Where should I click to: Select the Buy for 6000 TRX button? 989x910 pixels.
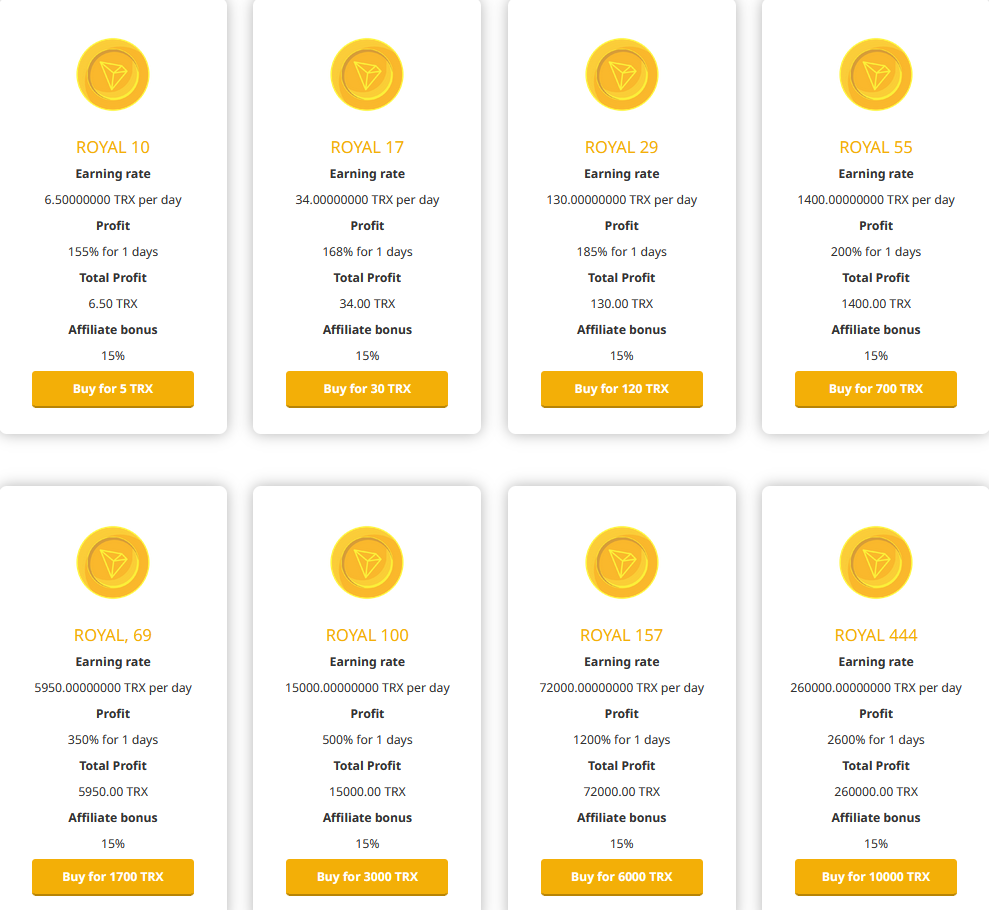point(621,877)
